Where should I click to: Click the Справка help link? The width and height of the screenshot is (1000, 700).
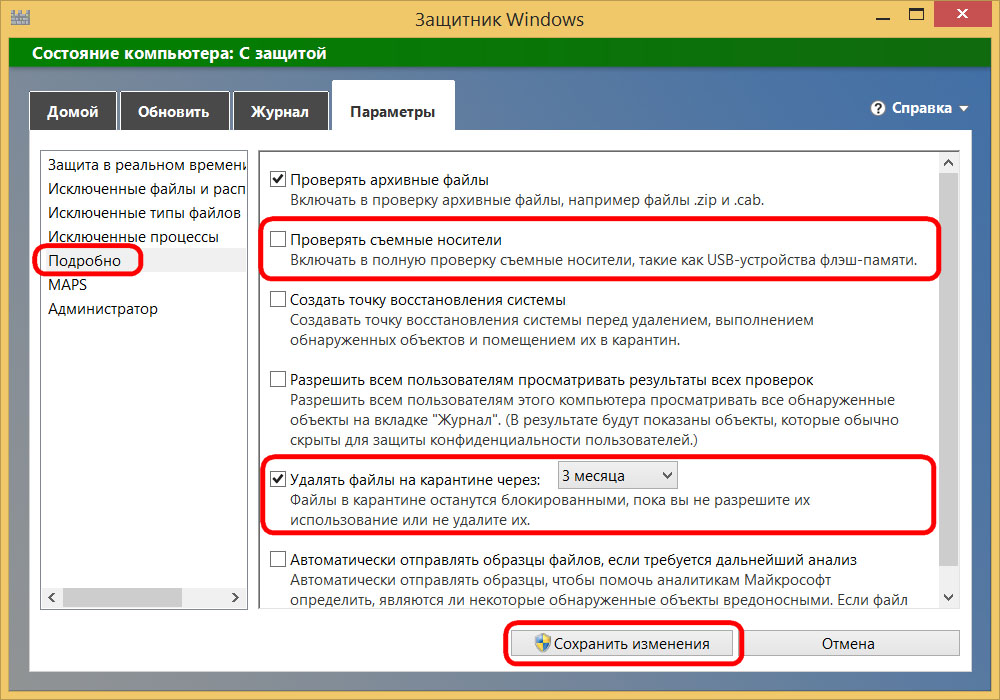coord(922,108)
